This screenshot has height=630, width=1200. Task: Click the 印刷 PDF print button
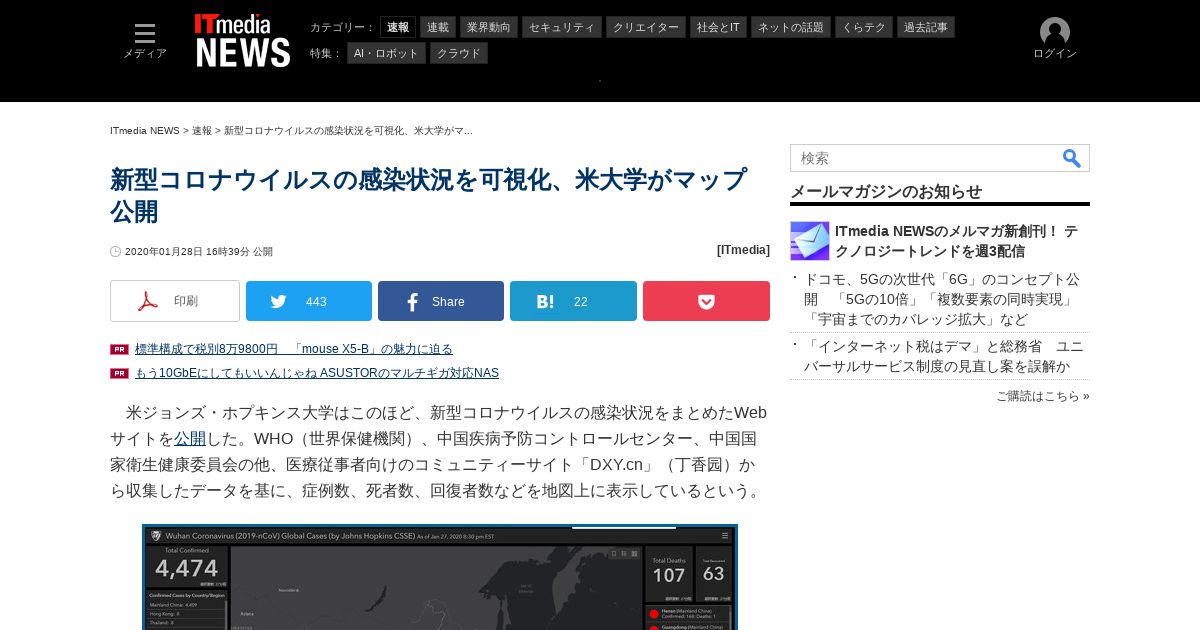175,301
